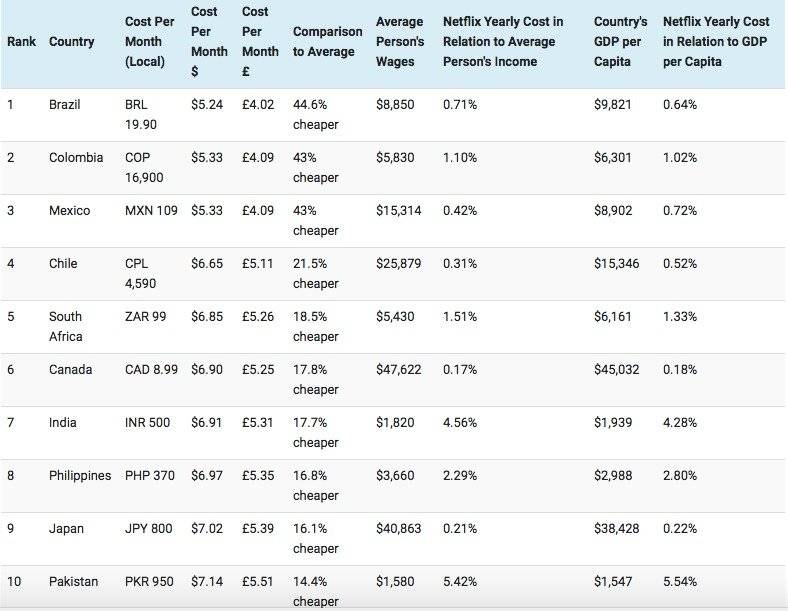The width and height of the screenshot is (788, 611).
Task: Click the Canada country name
Action: [x=70, y=370]
